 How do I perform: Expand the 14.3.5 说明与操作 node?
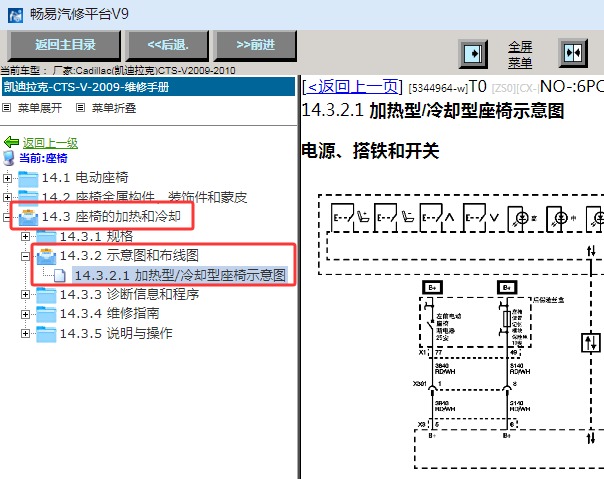coord(25,333)
